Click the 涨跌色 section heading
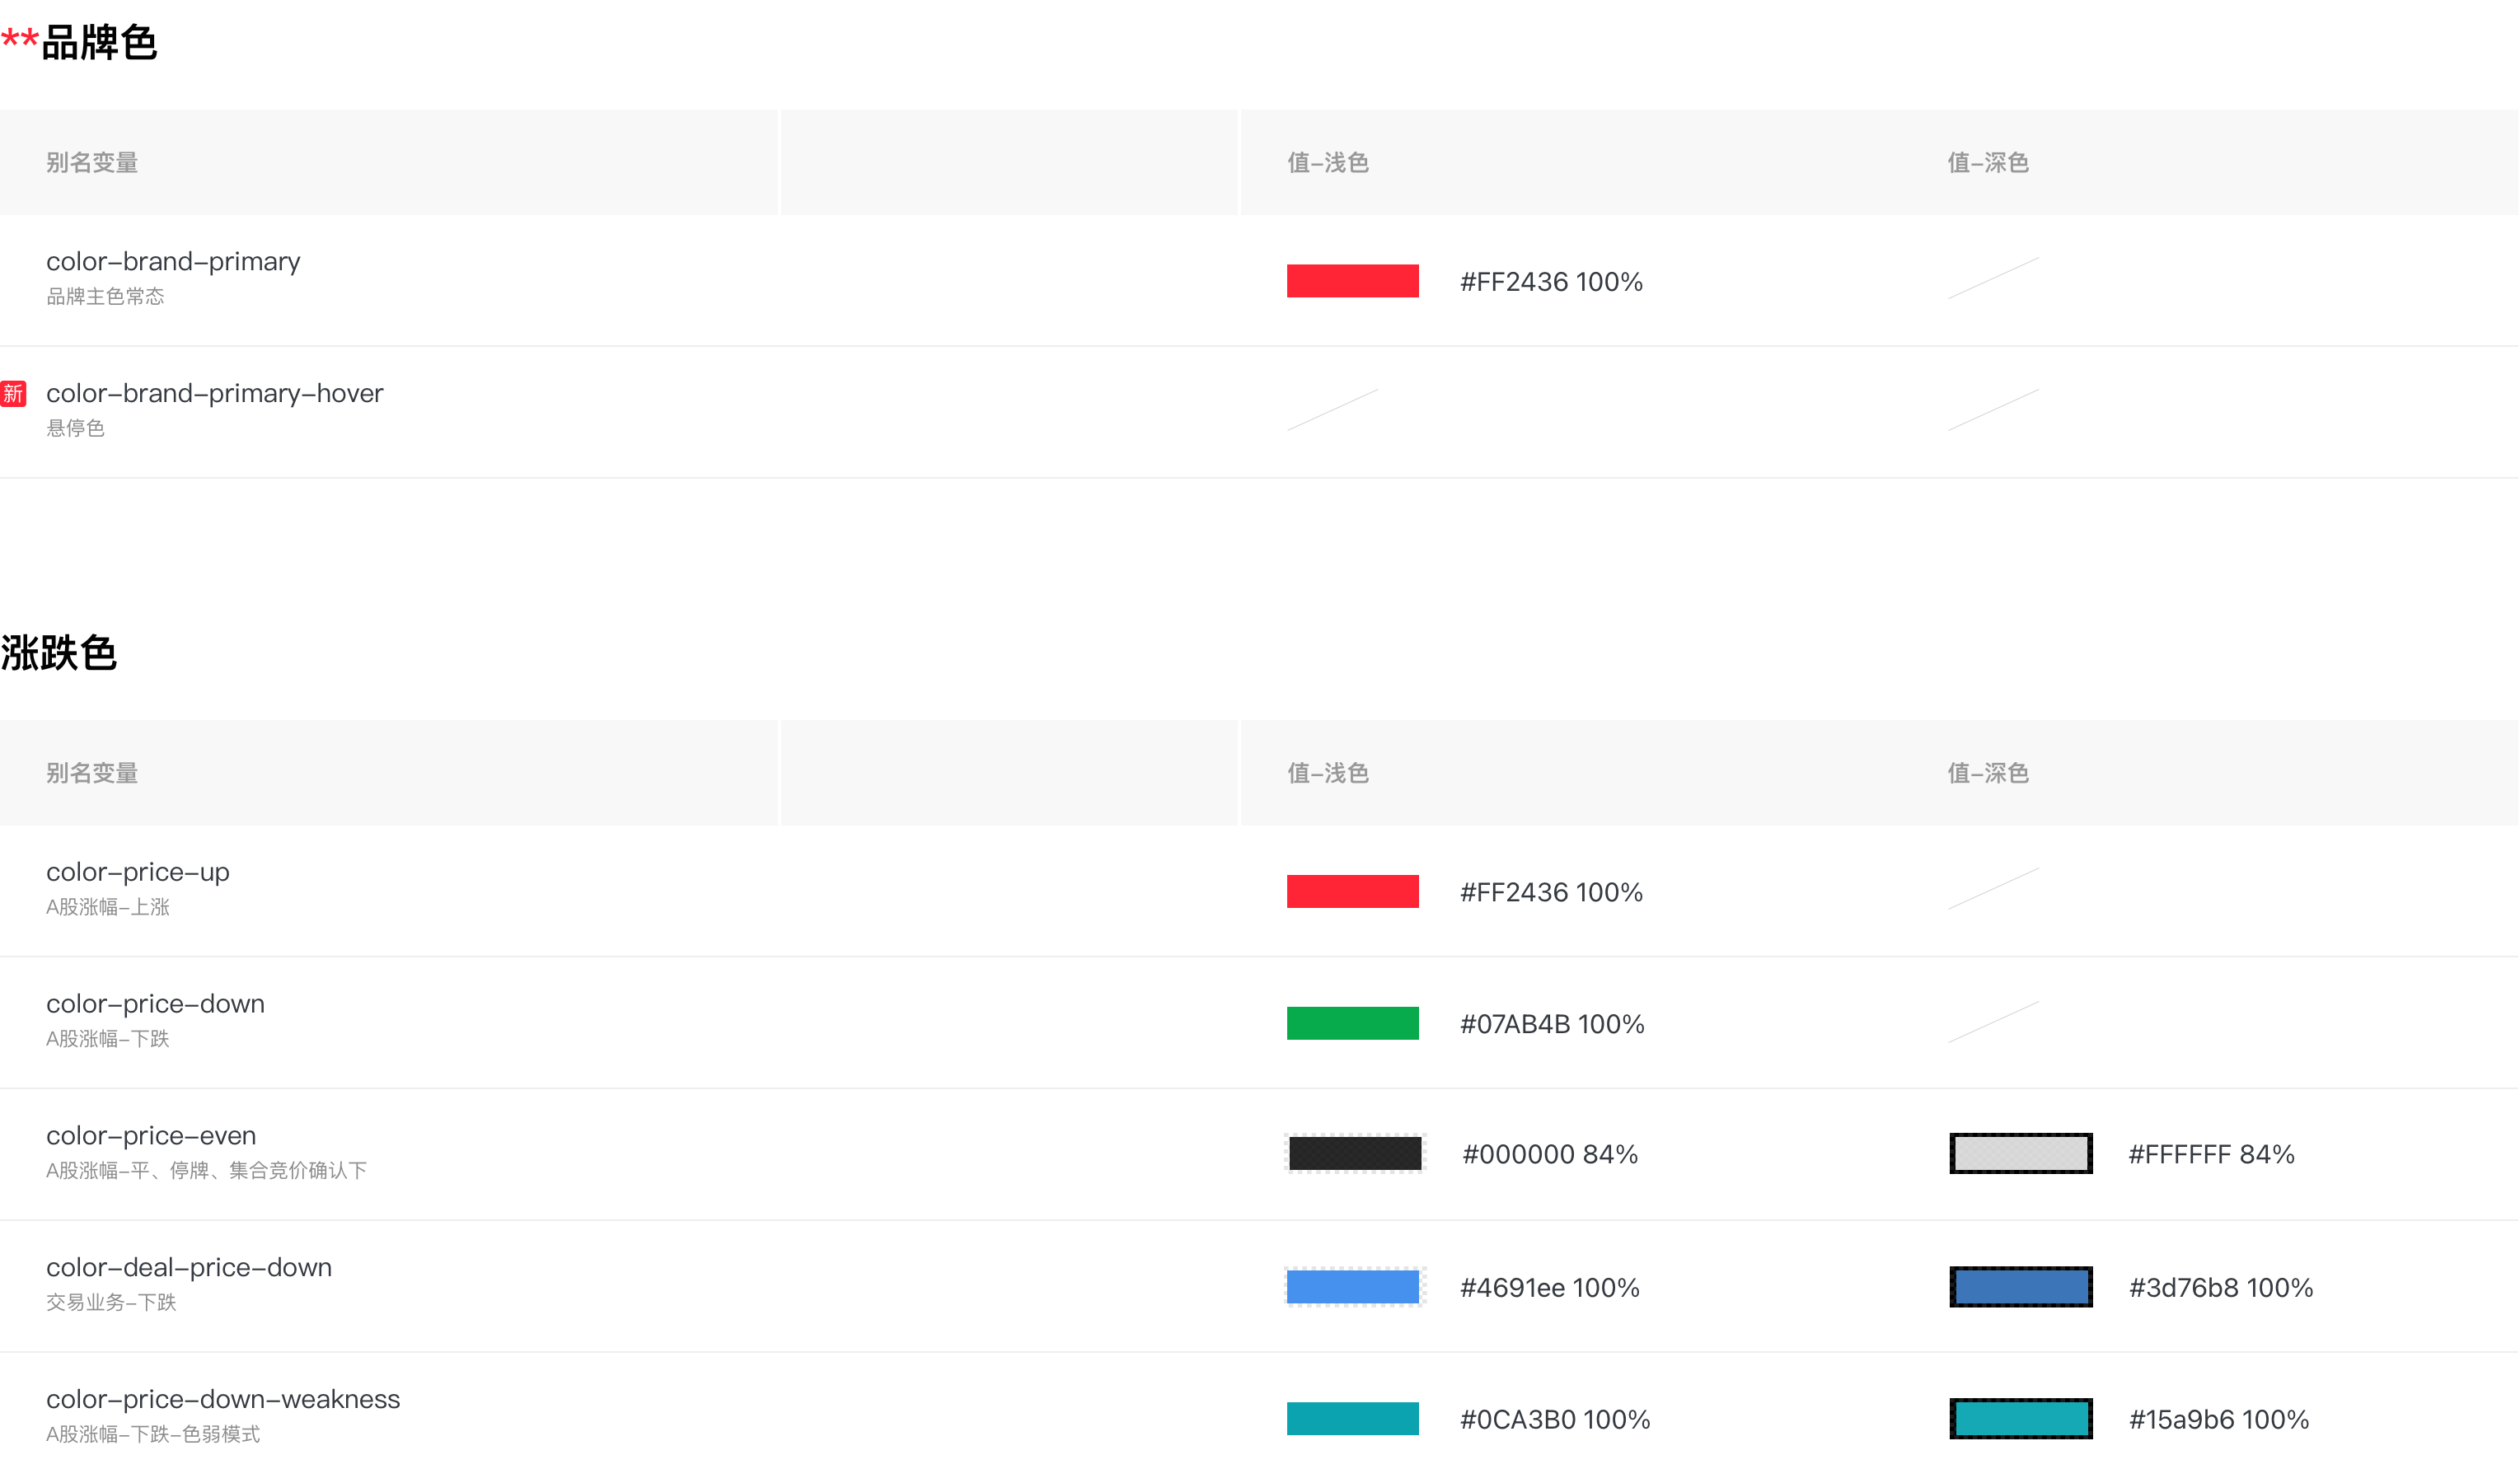Image resolution: width=2520 pixels, height=1483 pixels. coord(59,653)
